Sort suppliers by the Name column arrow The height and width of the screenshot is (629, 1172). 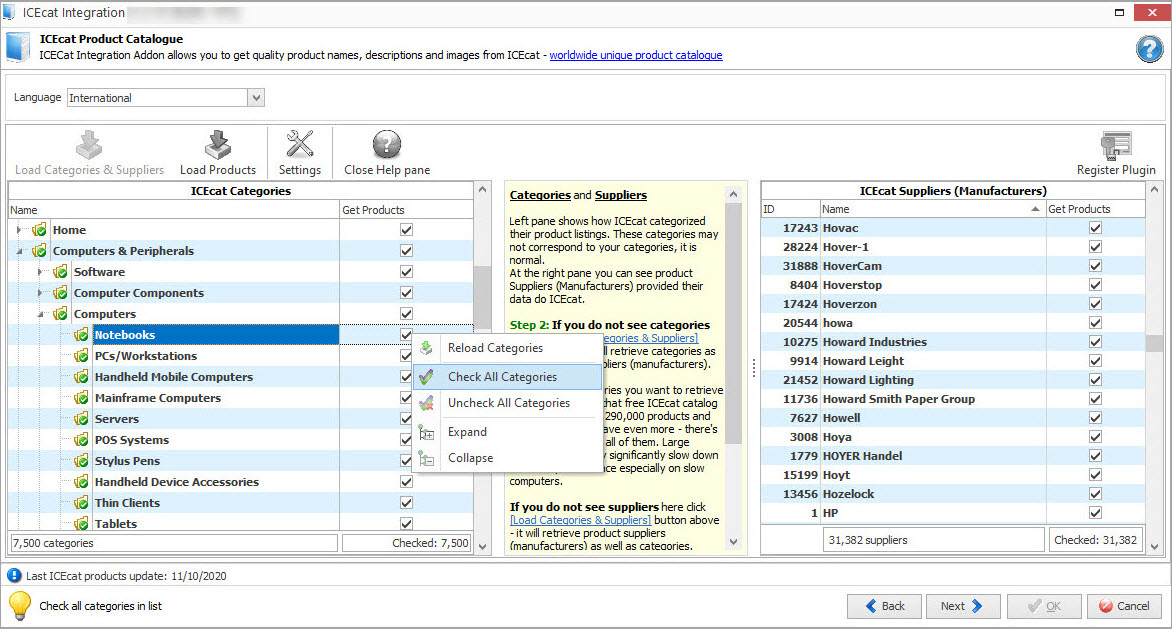[1035, 209]
